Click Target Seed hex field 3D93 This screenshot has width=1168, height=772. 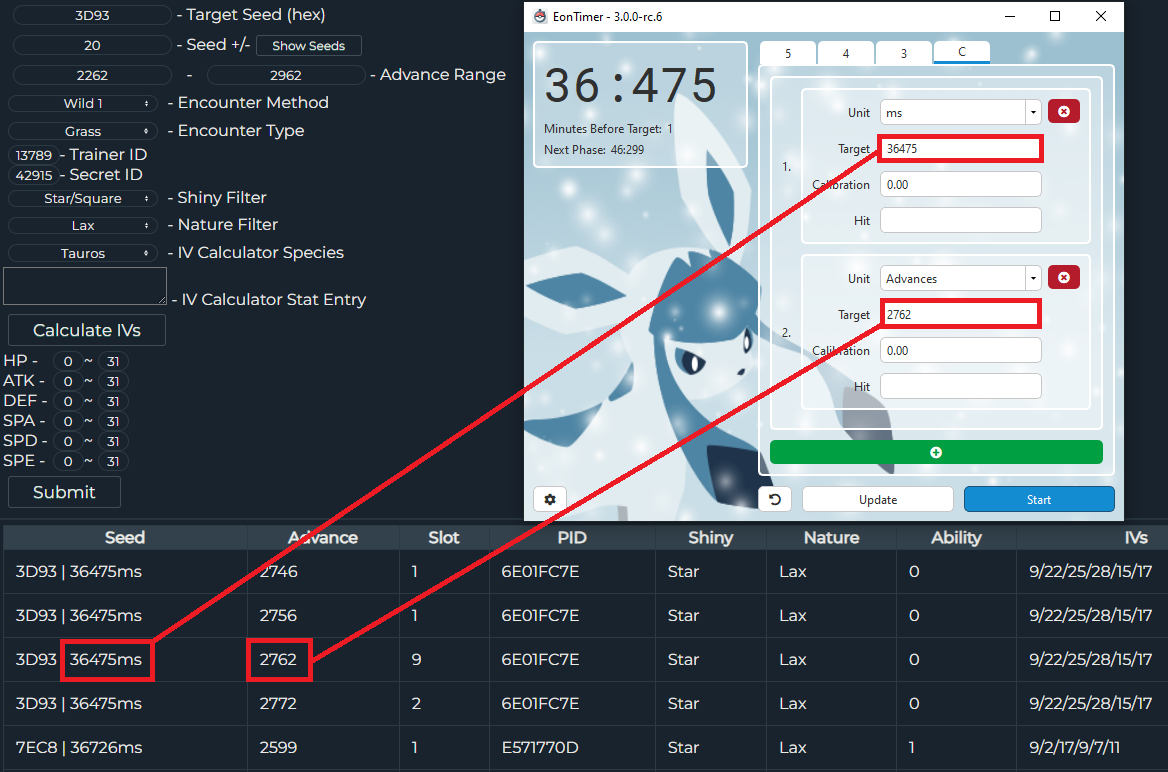(92, 15)
